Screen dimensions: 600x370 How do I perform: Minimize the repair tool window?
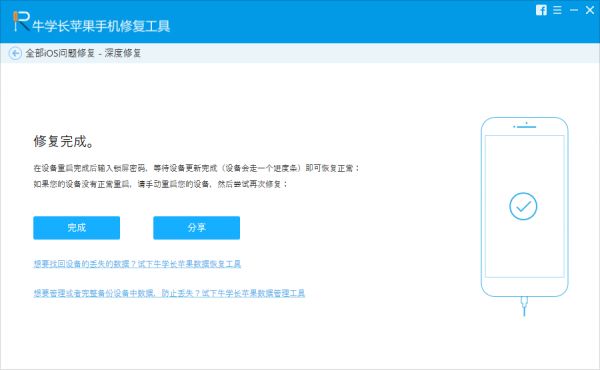click(574, 10)
